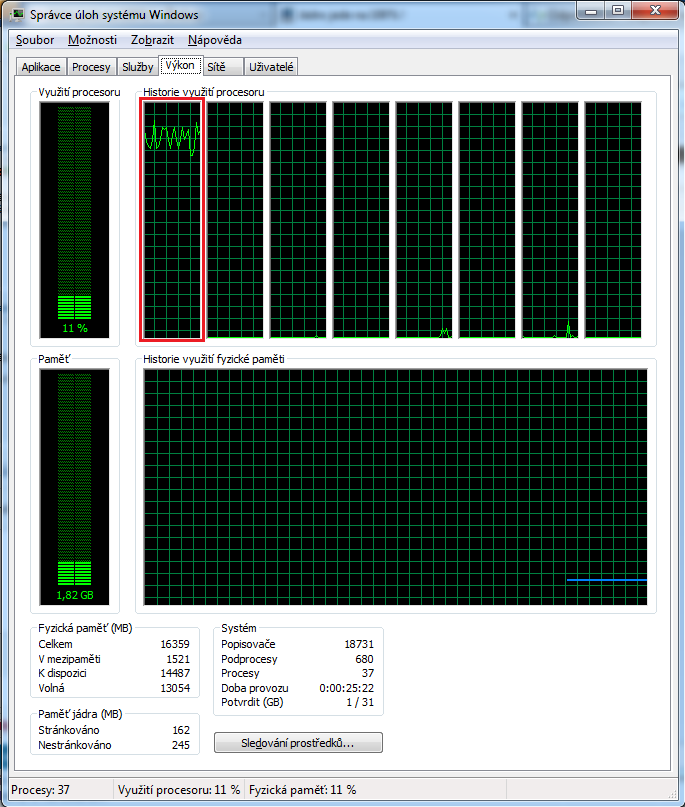The image size is (685, 807).
Task: Click the Podprocesy value 680
Action: 364,659
